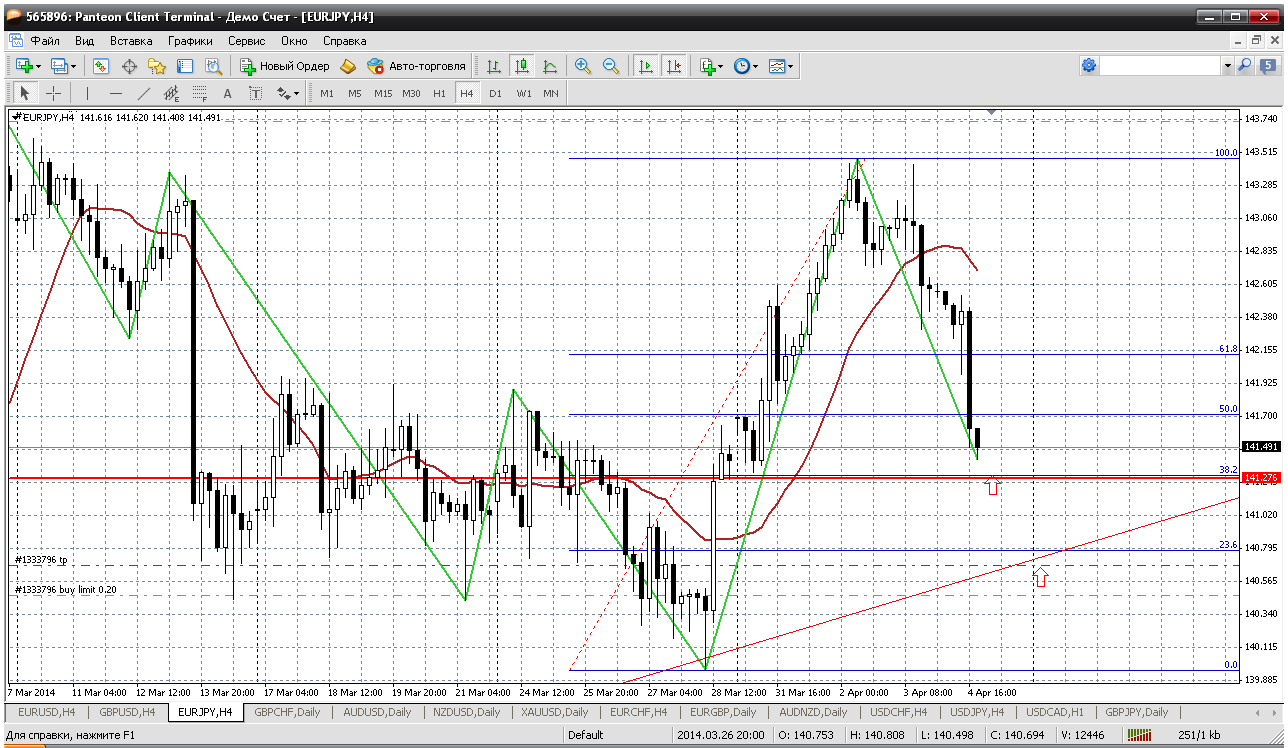Image resolution: width=1288 pixels, height=748 pixels.
Task: Toggle the Авто-торговля button
Action: (417, 66)
